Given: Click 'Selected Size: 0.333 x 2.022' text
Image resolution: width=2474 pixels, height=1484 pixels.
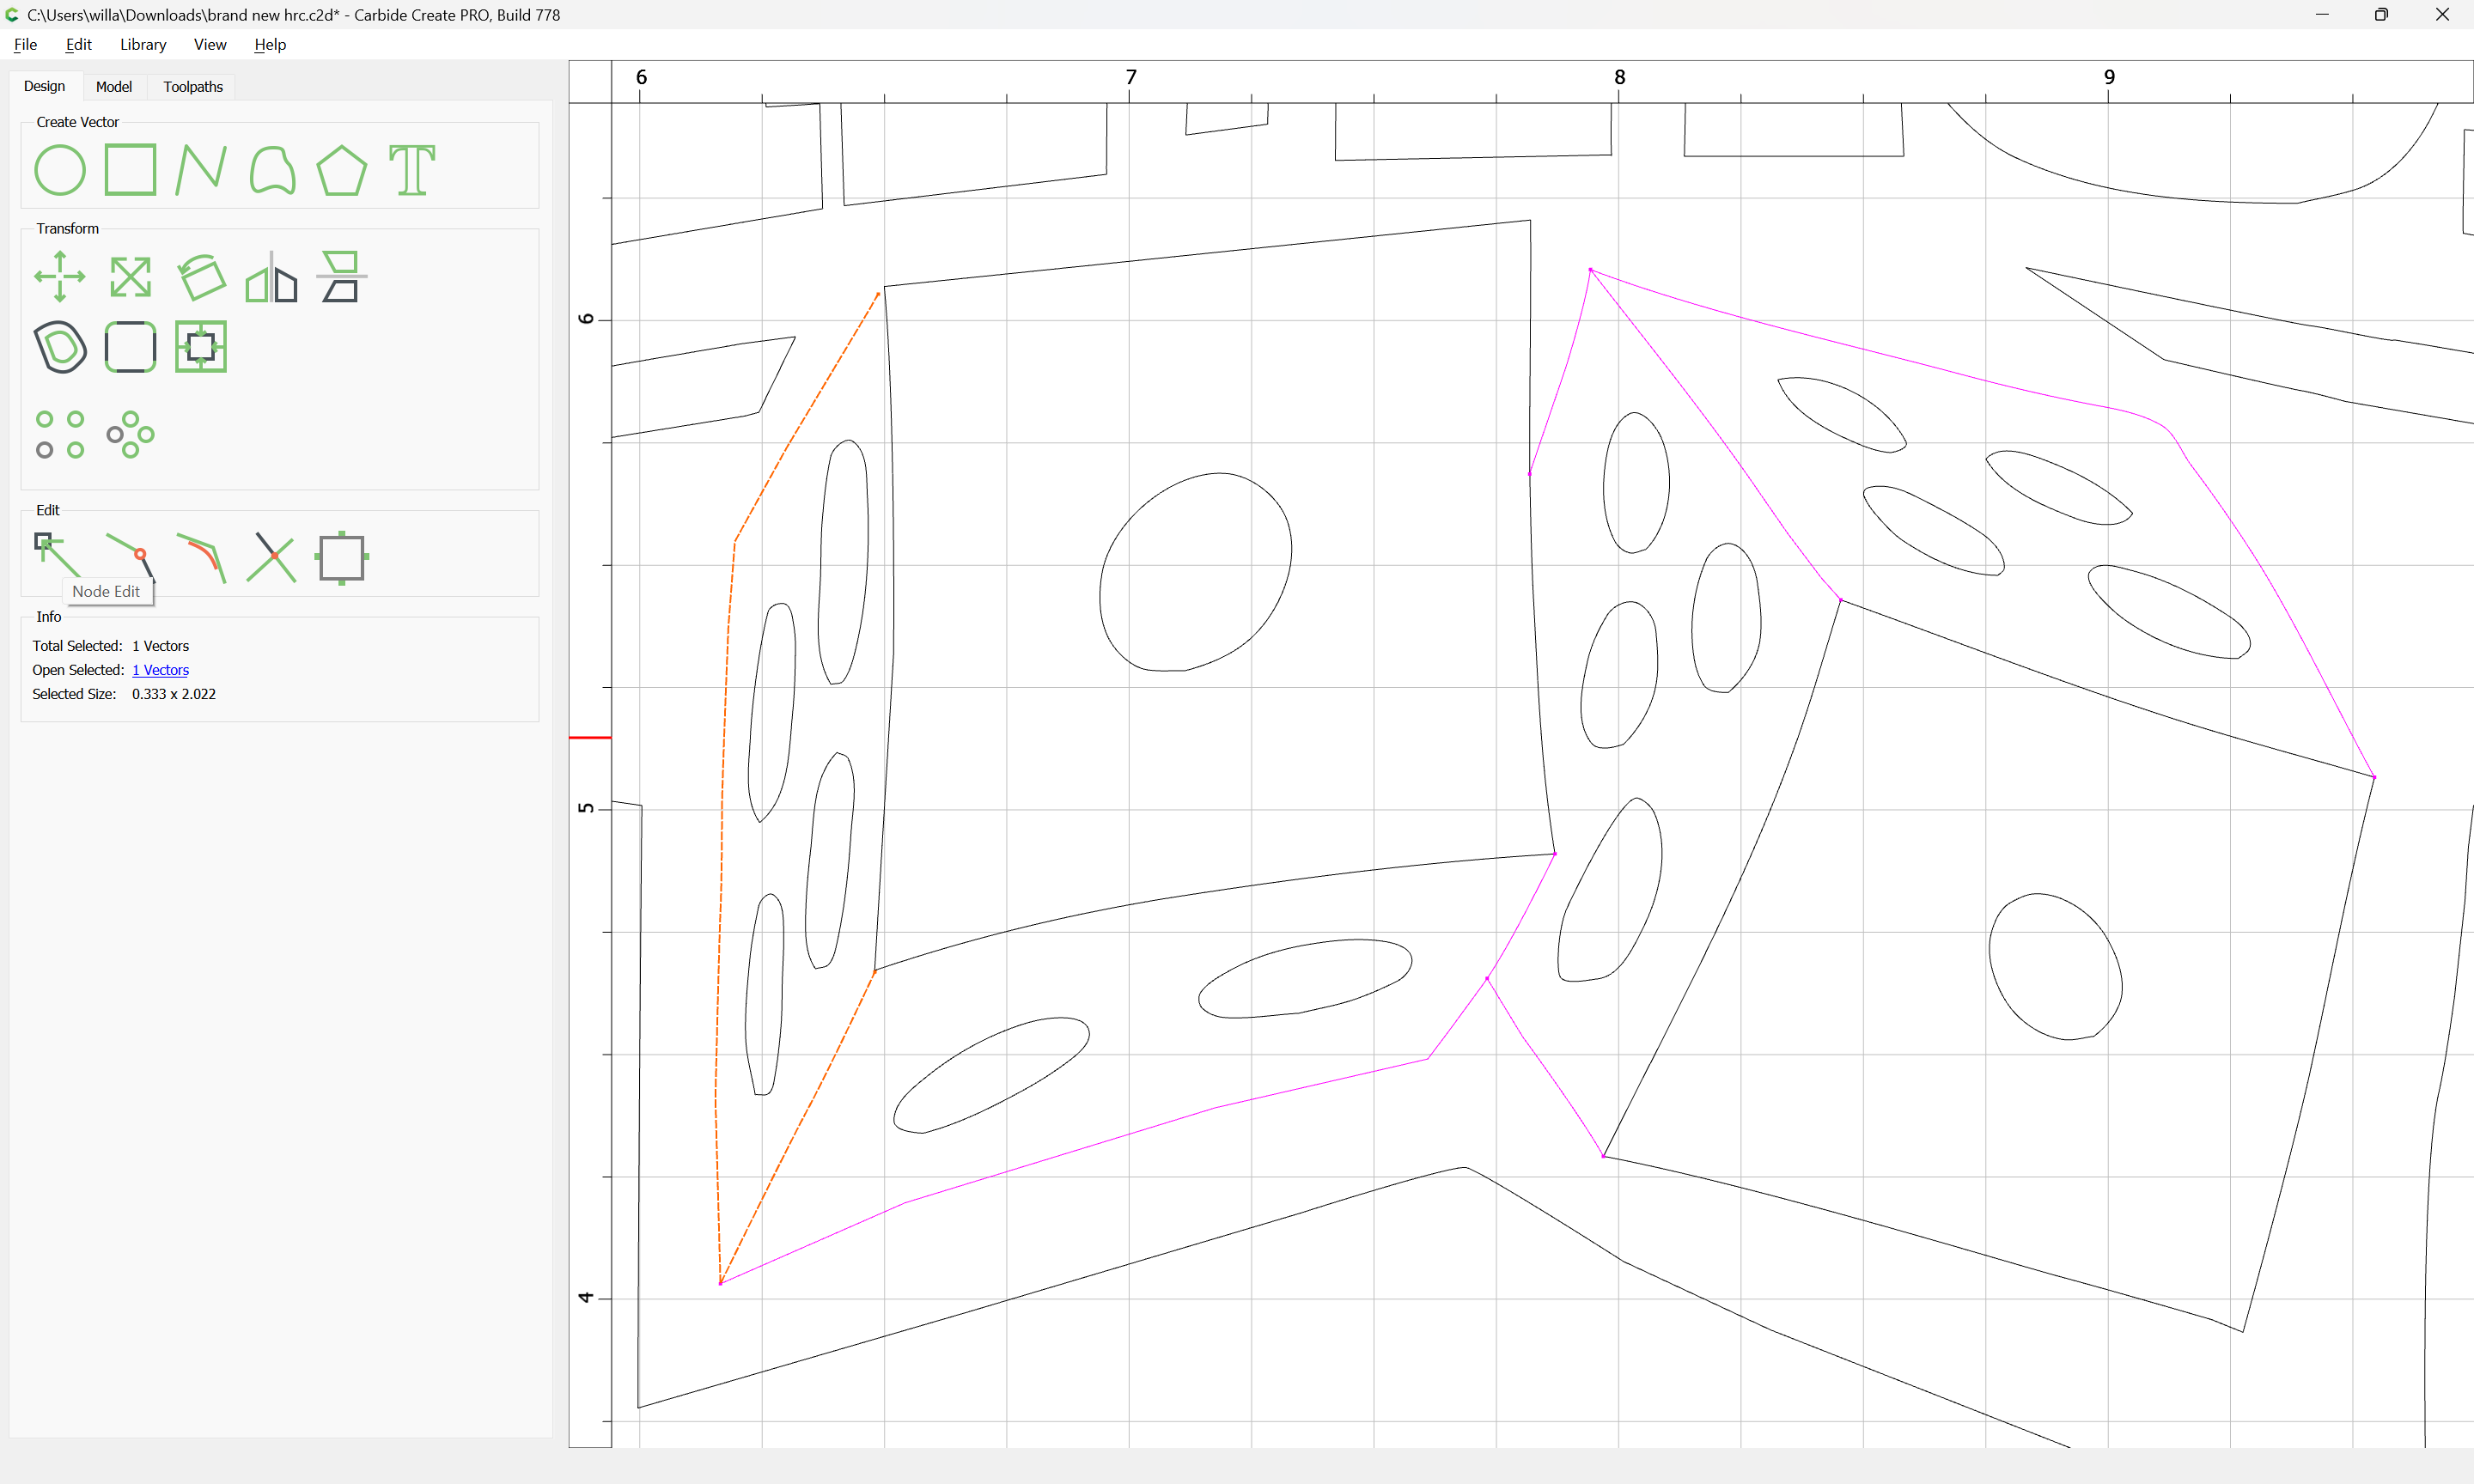Looking at the screenshot, I should click(x=124, y=694).
